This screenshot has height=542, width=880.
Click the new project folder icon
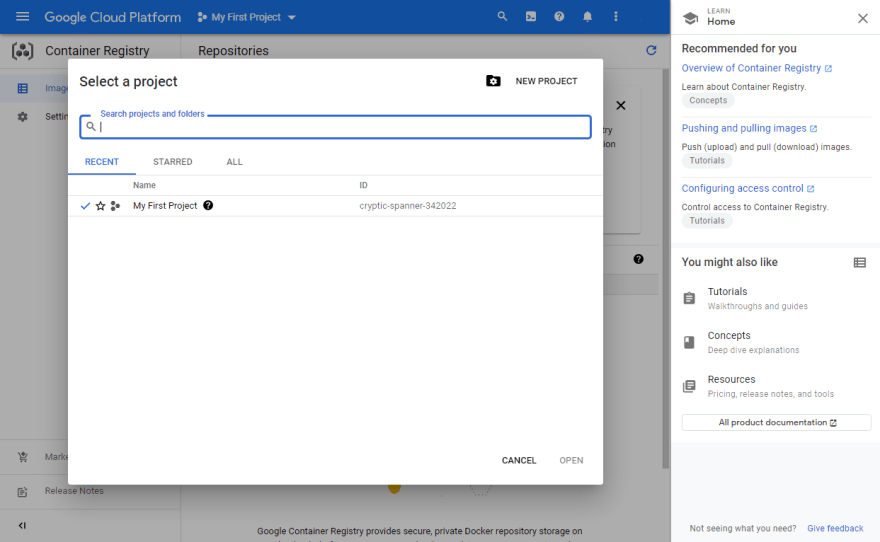(493, 81)
